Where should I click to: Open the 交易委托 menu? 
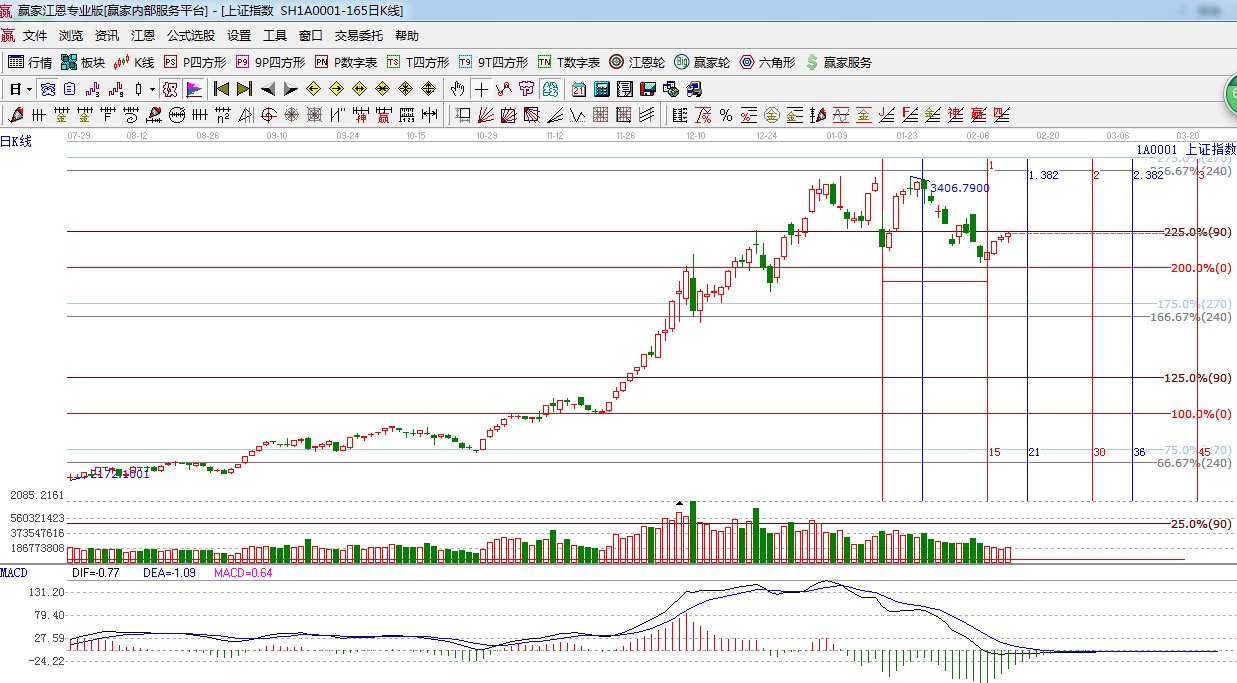[x=358, y=36]
